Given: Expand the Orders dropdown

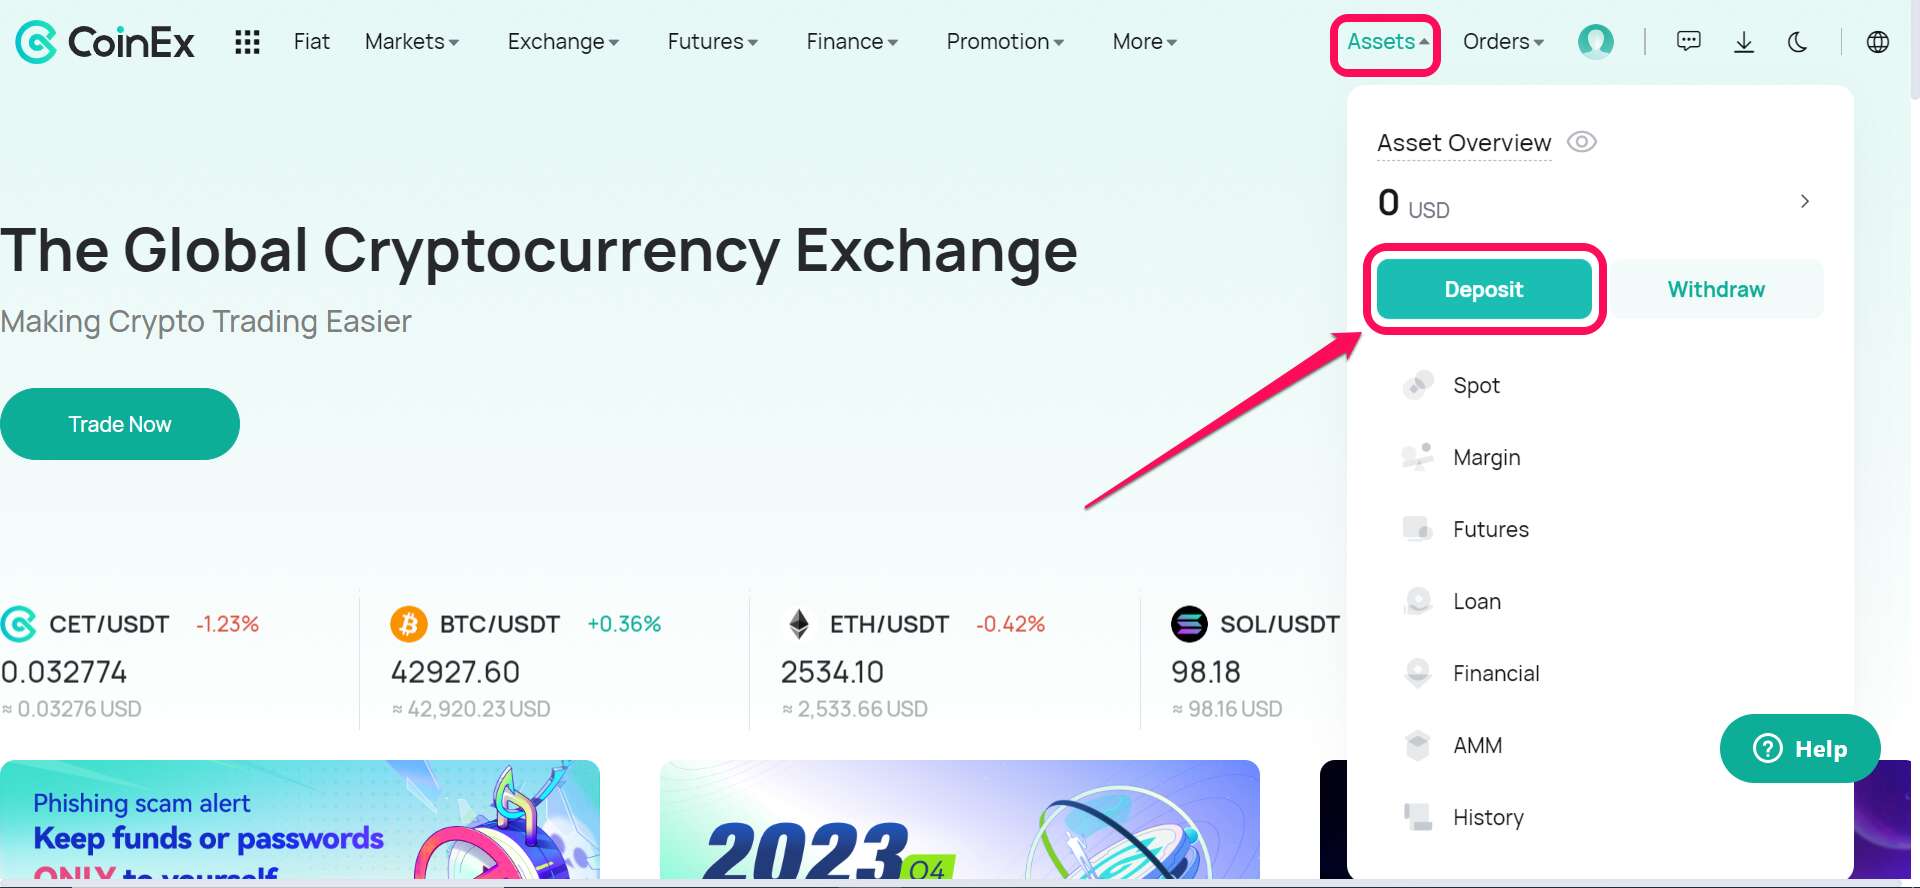Looking at the screenshot, I should point(1503,42).
